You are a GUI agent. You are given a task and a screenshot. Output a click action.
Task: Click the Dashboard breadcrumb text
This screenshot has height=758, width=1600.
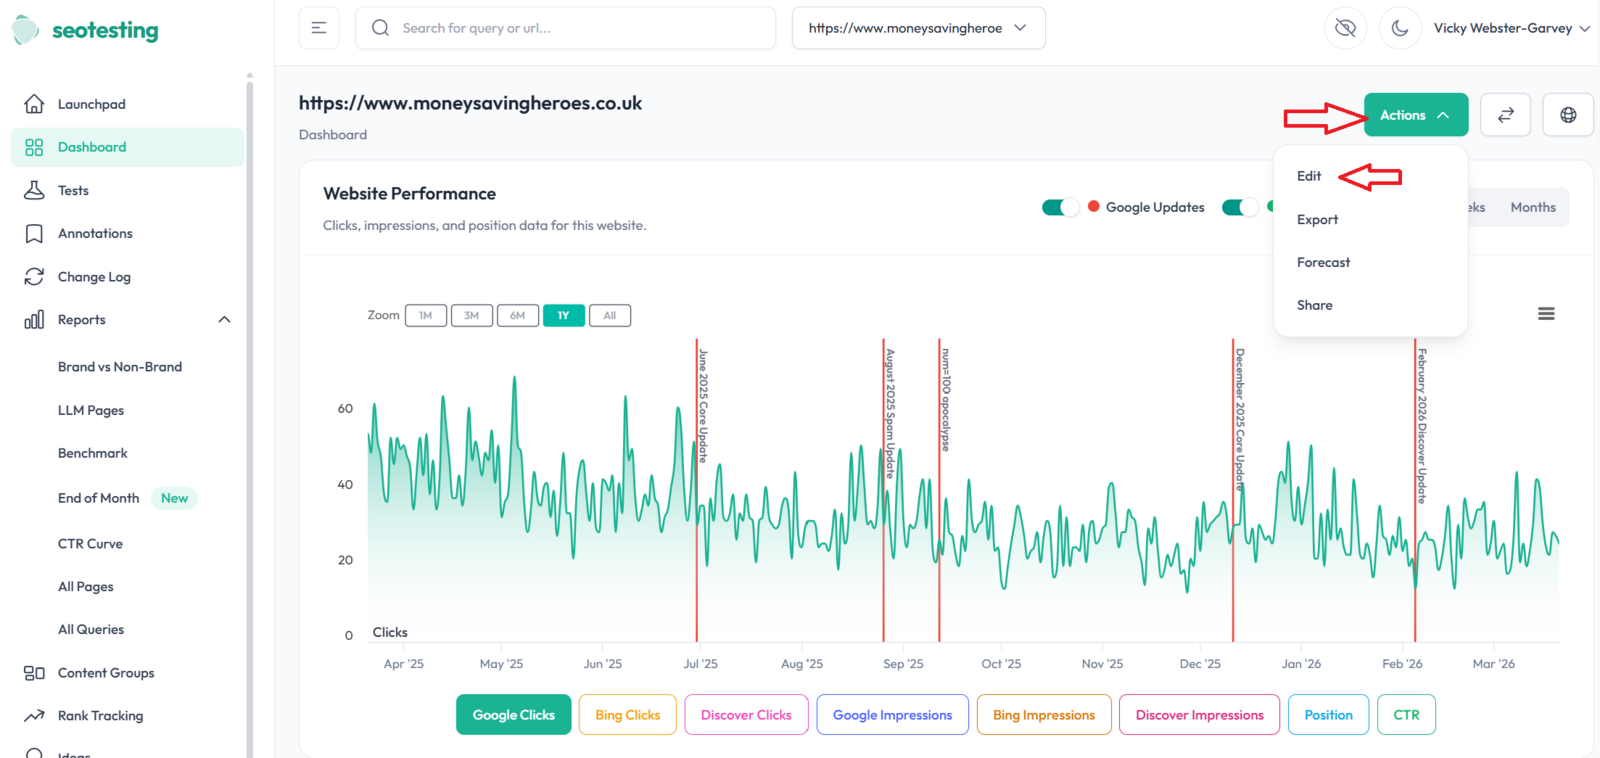point(333,135)
